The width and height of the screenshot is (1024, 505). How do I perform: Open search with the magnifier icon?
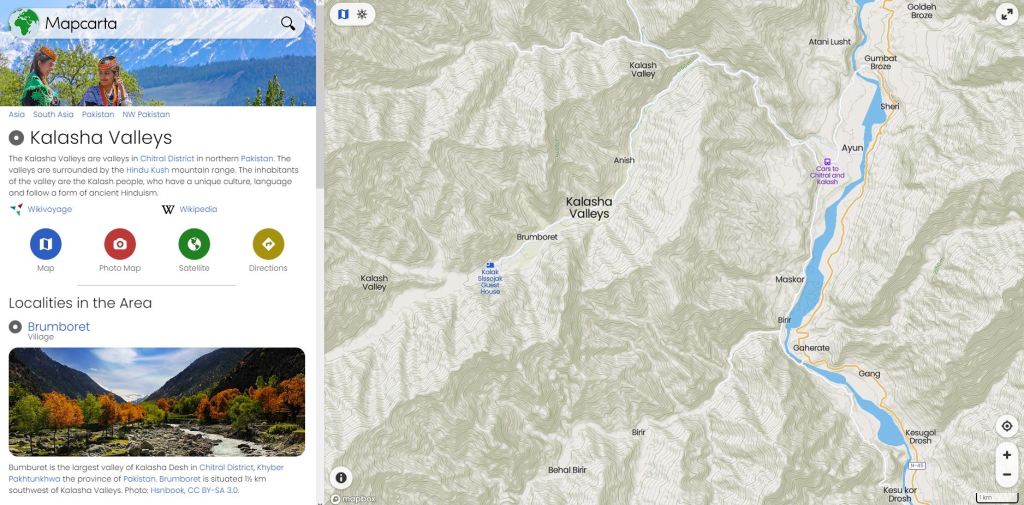[x=288, y=24]
